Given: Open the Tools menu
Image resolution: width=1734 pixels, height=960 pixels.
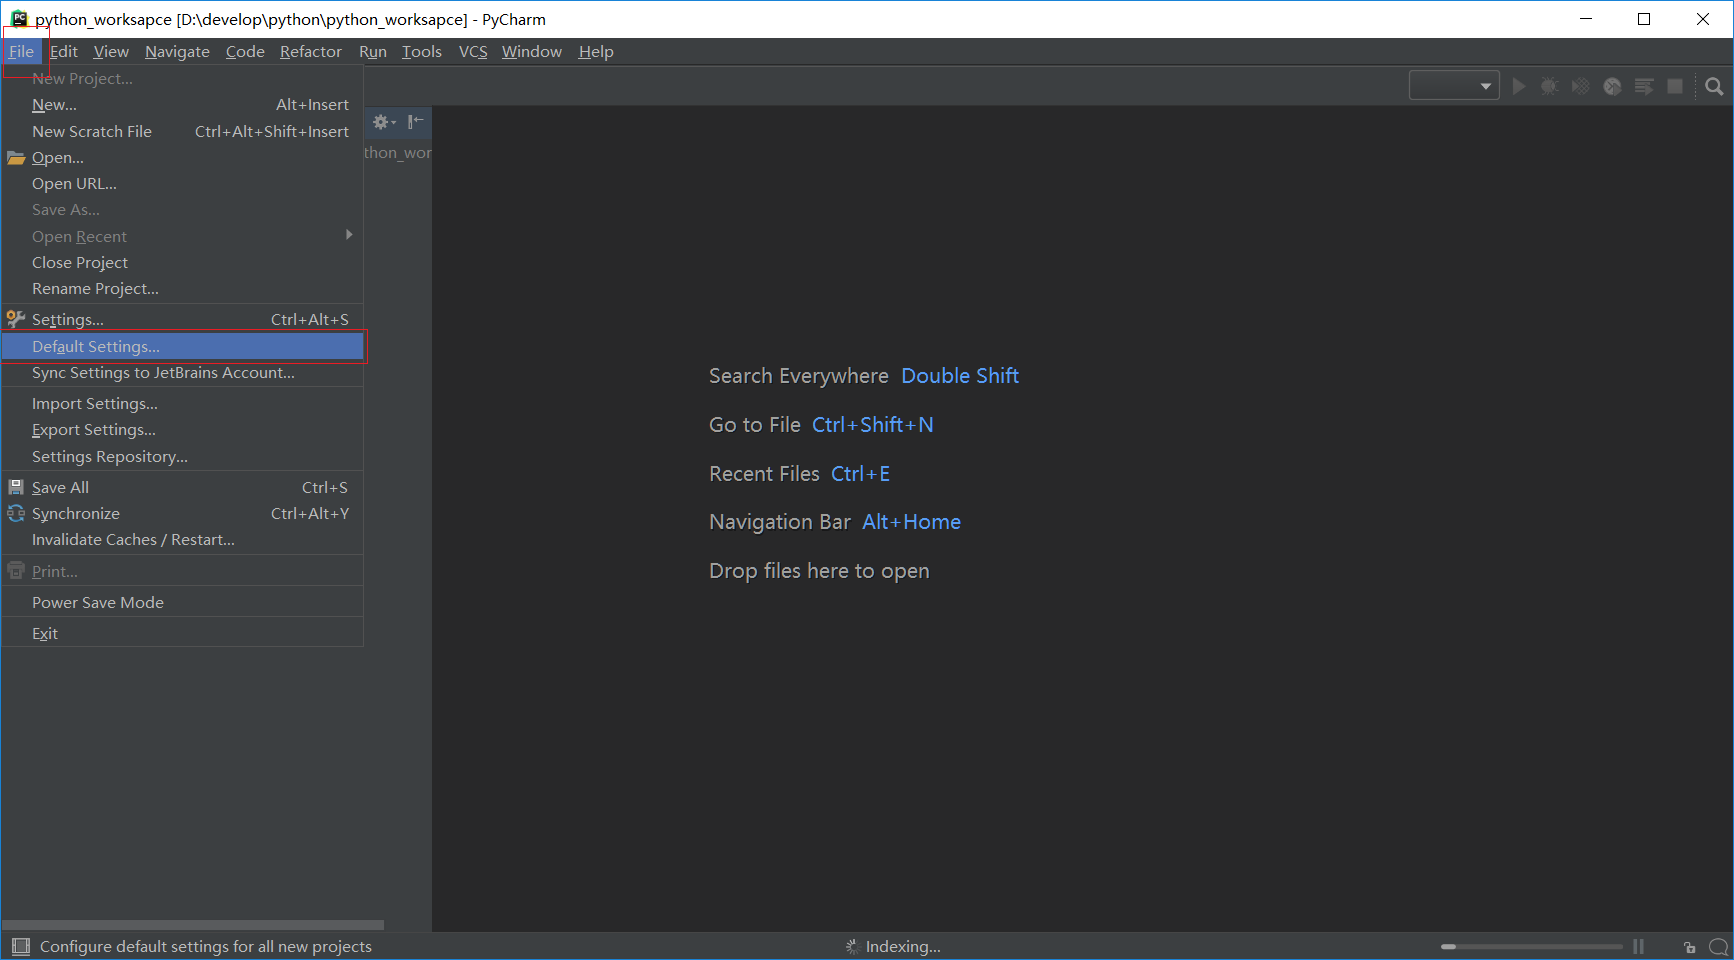Looking at the screenshot, I should coord(422,51).
